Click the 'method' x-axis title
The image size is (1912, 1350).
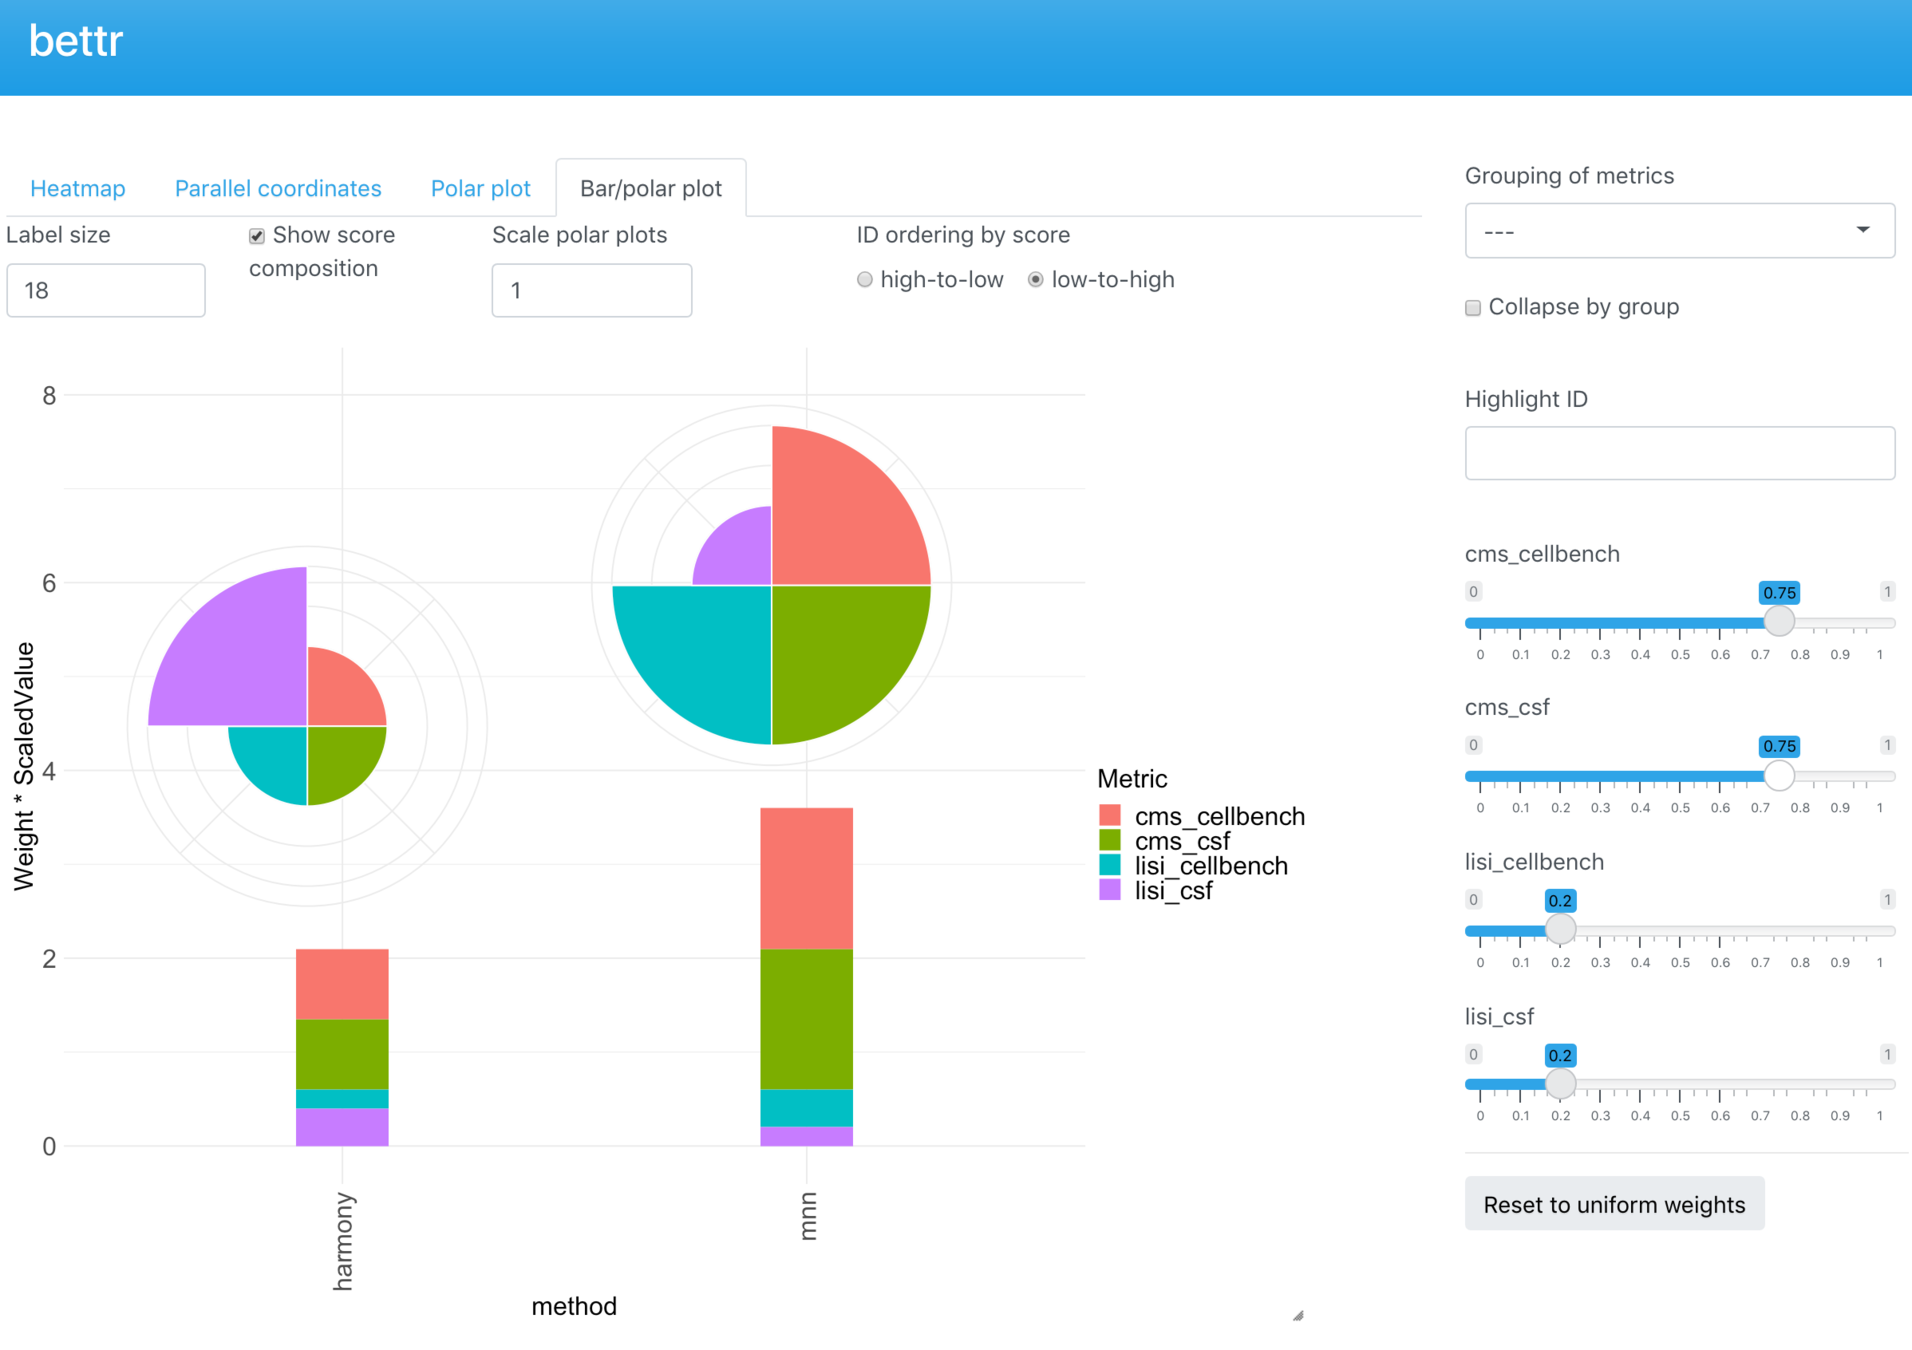pyautogui.click(x=574, y=1306)
